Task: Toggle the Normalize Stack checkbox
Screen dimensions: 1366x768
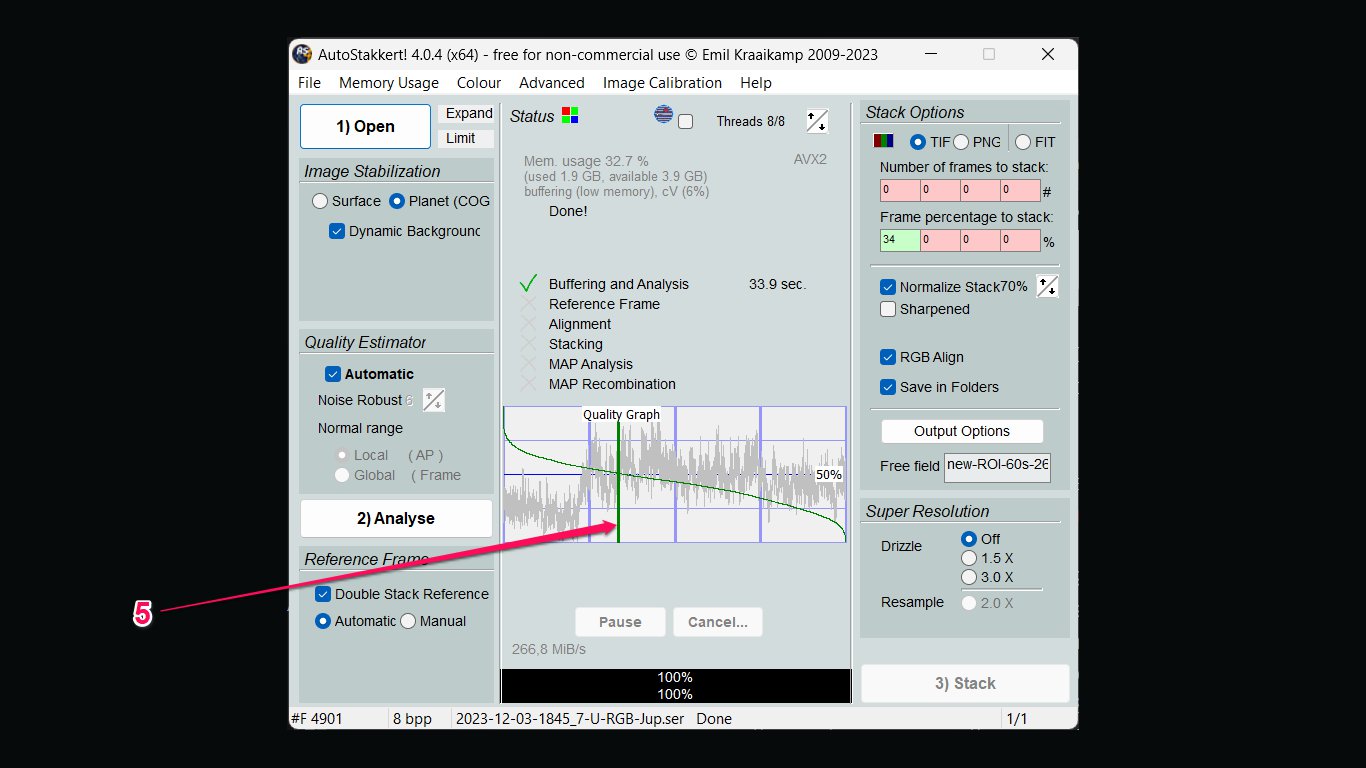Action: [888, 287]
